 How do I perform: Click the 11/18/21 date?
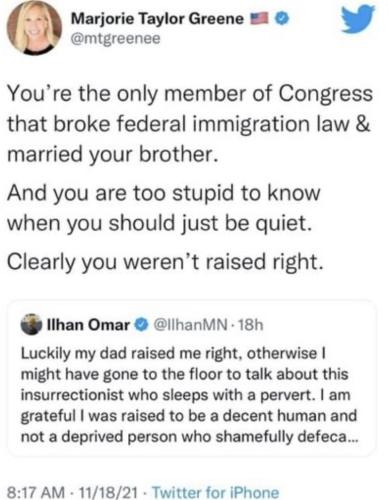(106, 492)
